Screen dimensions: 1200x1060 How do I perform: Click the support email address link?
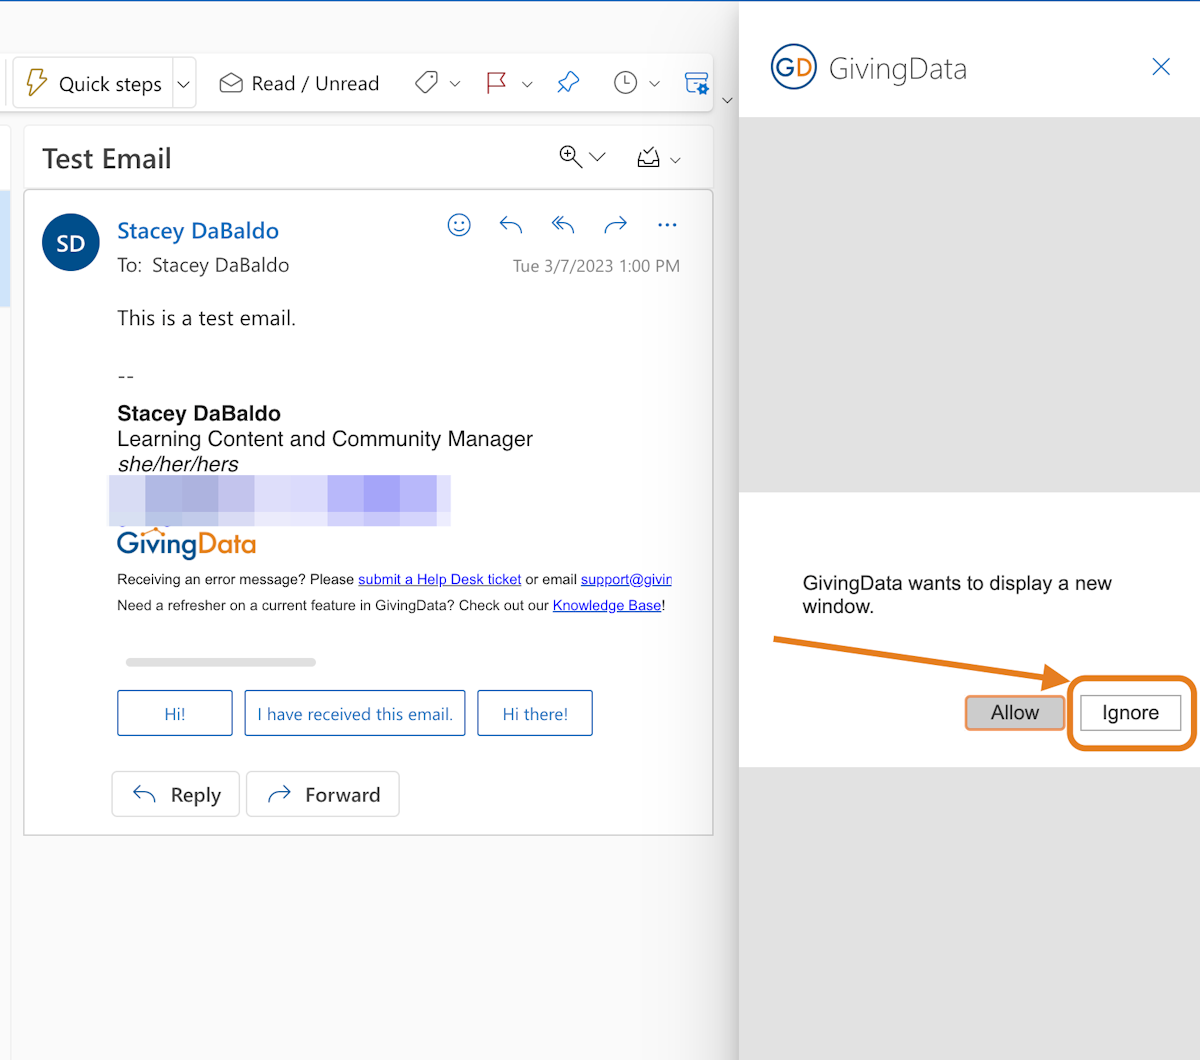pos(626,579)
